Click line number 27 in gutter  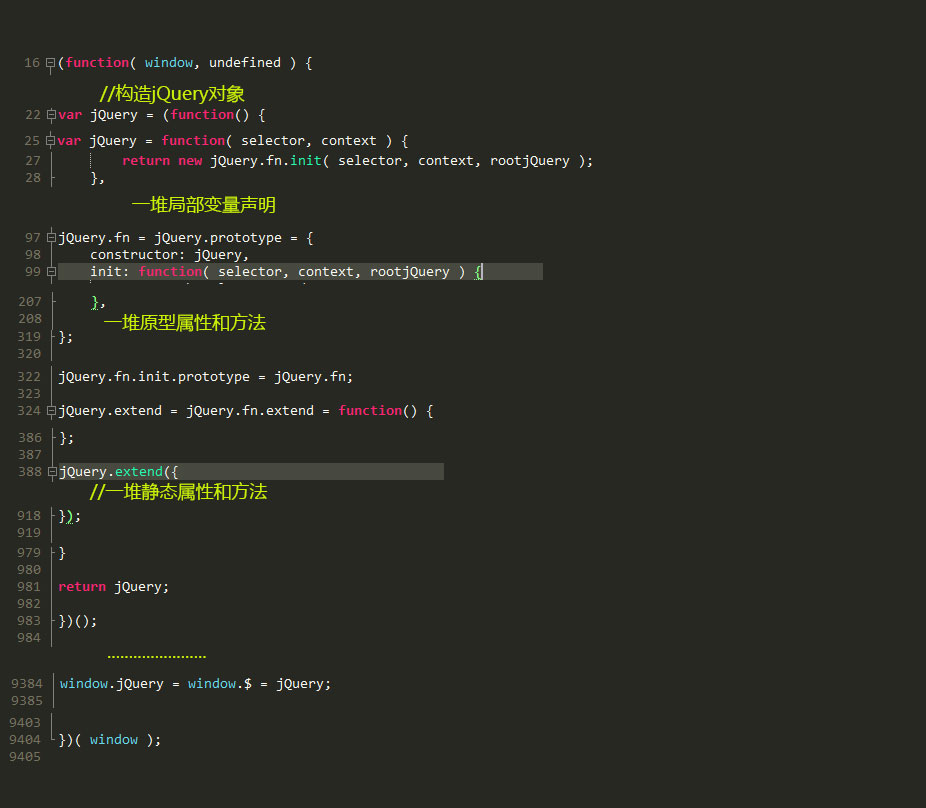click(33, 161)
